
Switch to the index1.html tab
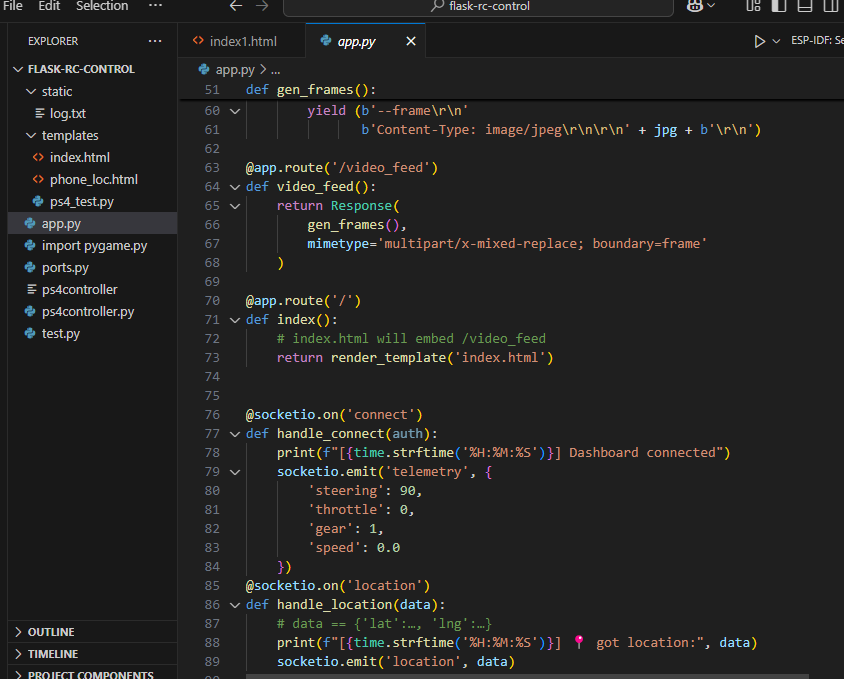(242, 41)
